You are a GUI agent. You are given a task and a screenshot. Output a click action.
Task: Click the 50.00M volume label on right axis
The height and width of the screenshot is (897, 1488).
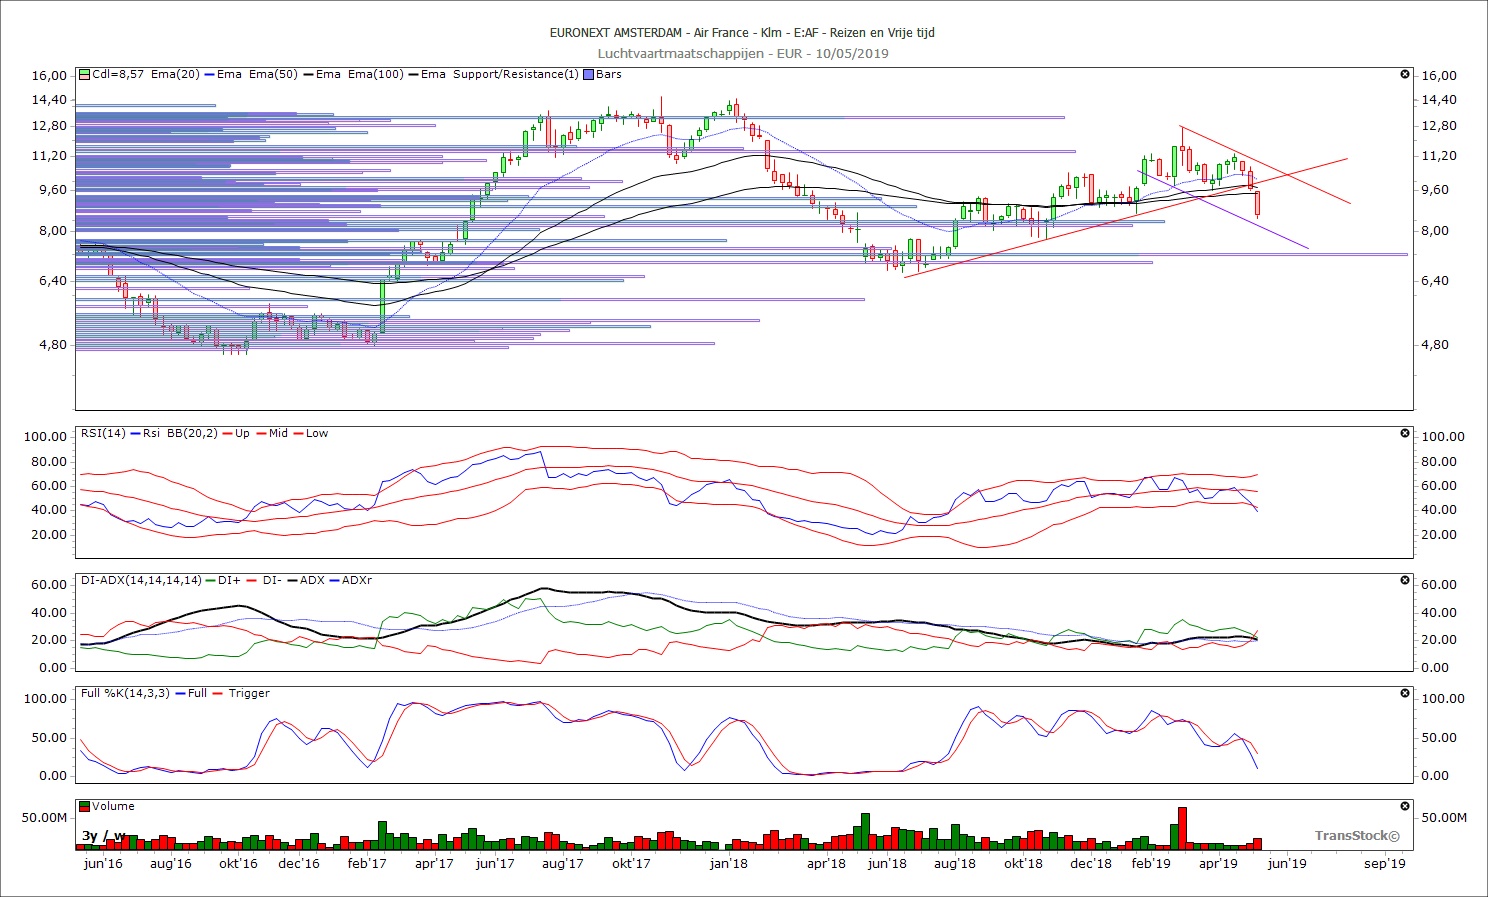(1444, 818)
